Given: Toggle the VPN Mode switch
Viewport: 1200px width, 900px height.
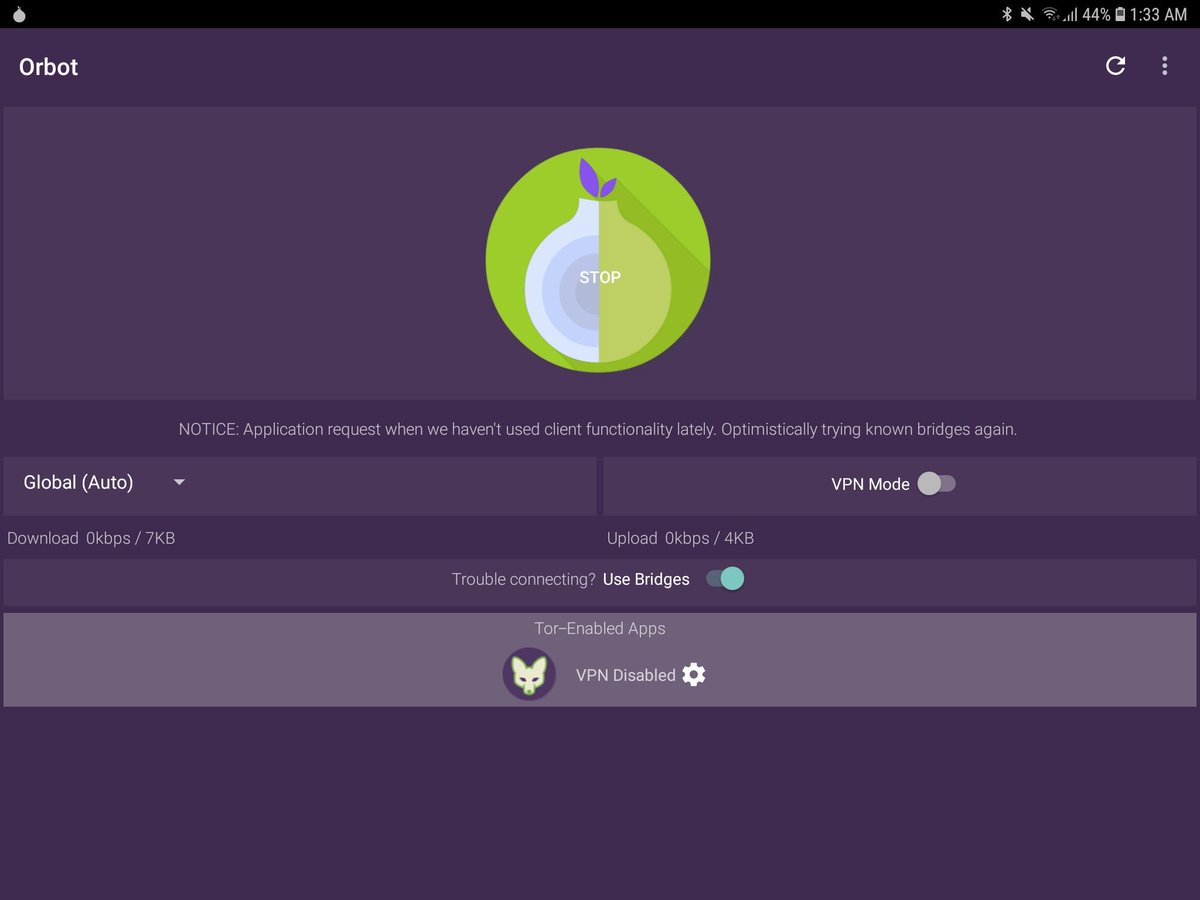Looking at the screenshot, I should tap(936, 484).
